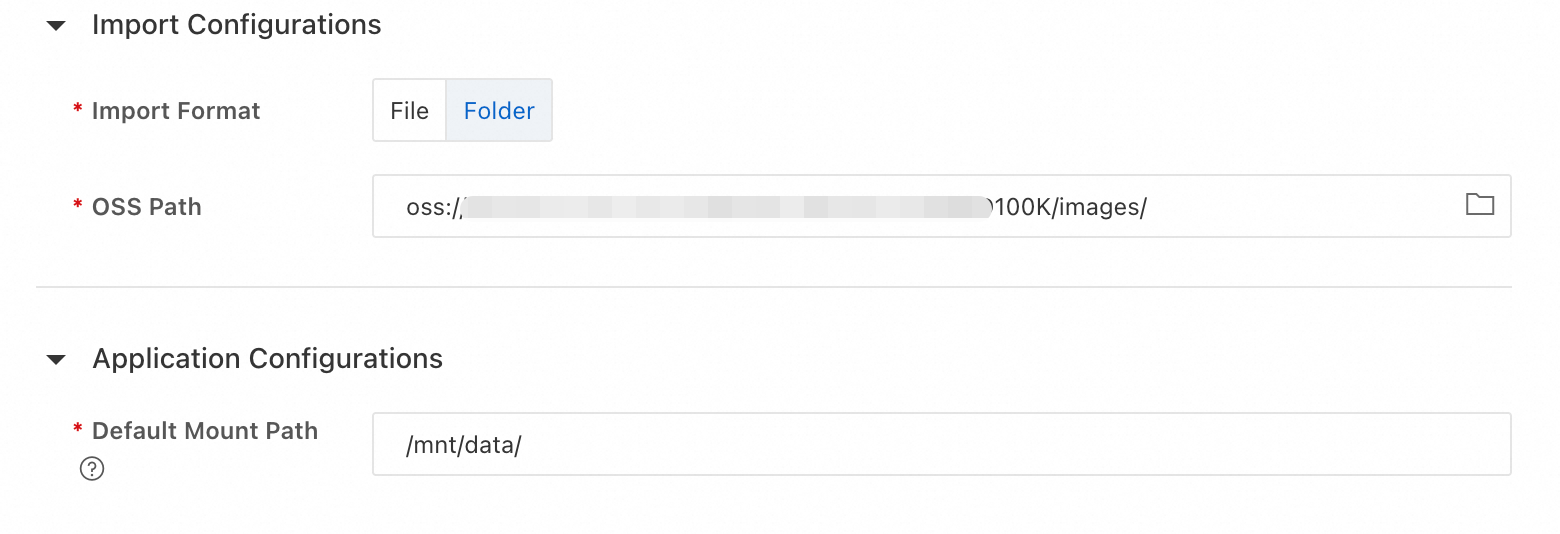Place cursor at /mnt/data/ text
The height and width of the screenshot is (534, 1560).
(x=464, y=445)
